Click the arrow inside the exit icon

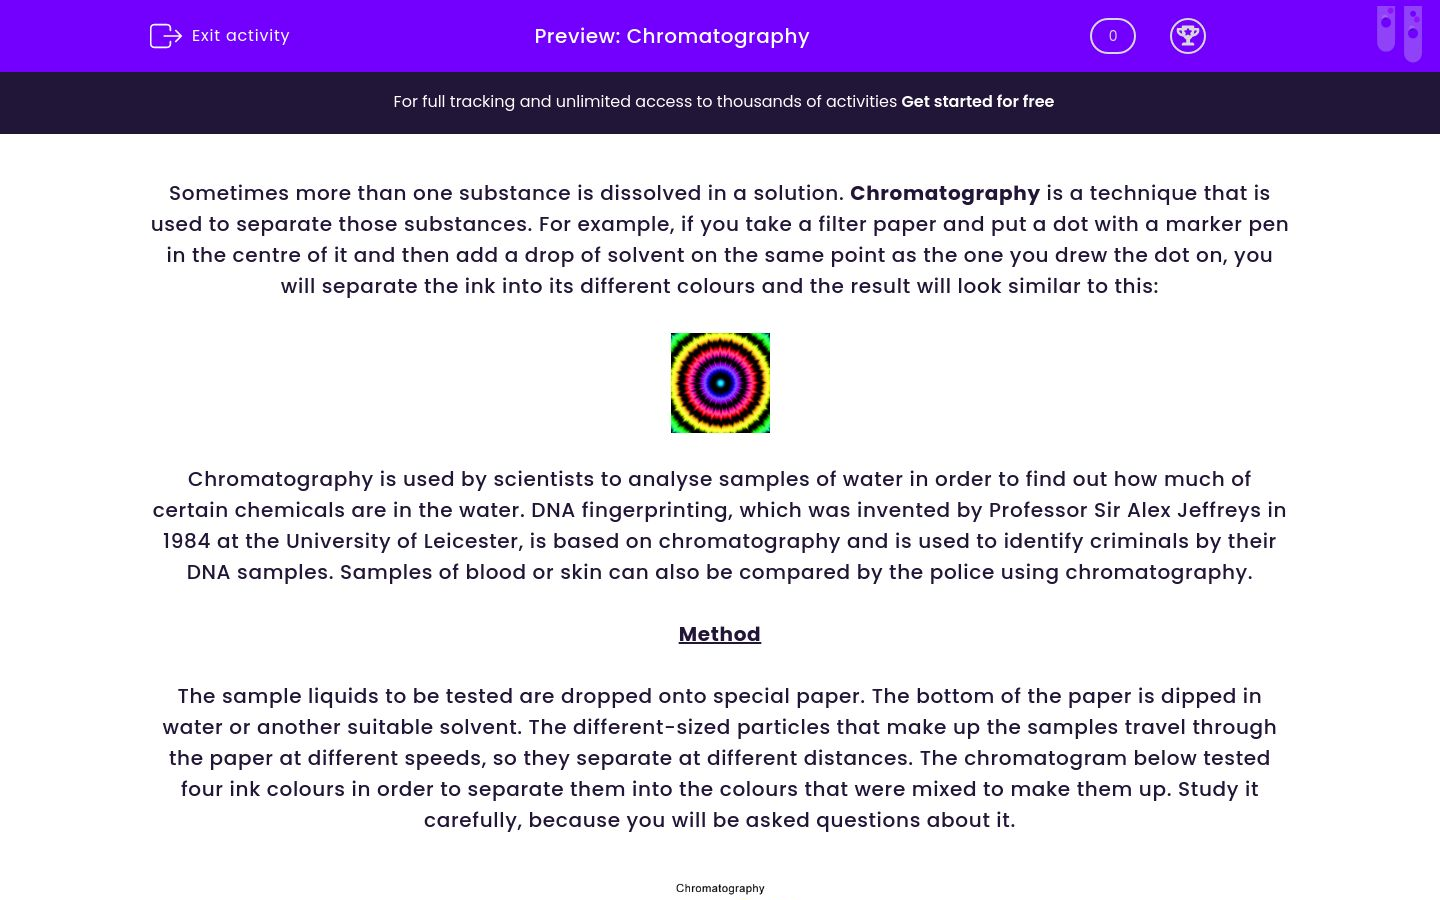[170, 35]
